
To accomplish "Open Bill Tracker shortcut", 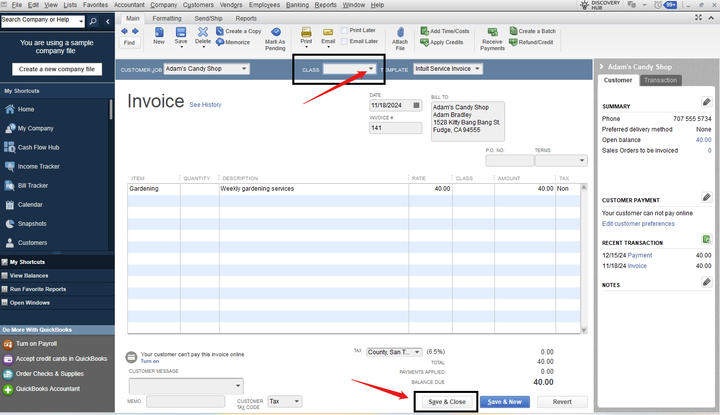I will [33, 185].
